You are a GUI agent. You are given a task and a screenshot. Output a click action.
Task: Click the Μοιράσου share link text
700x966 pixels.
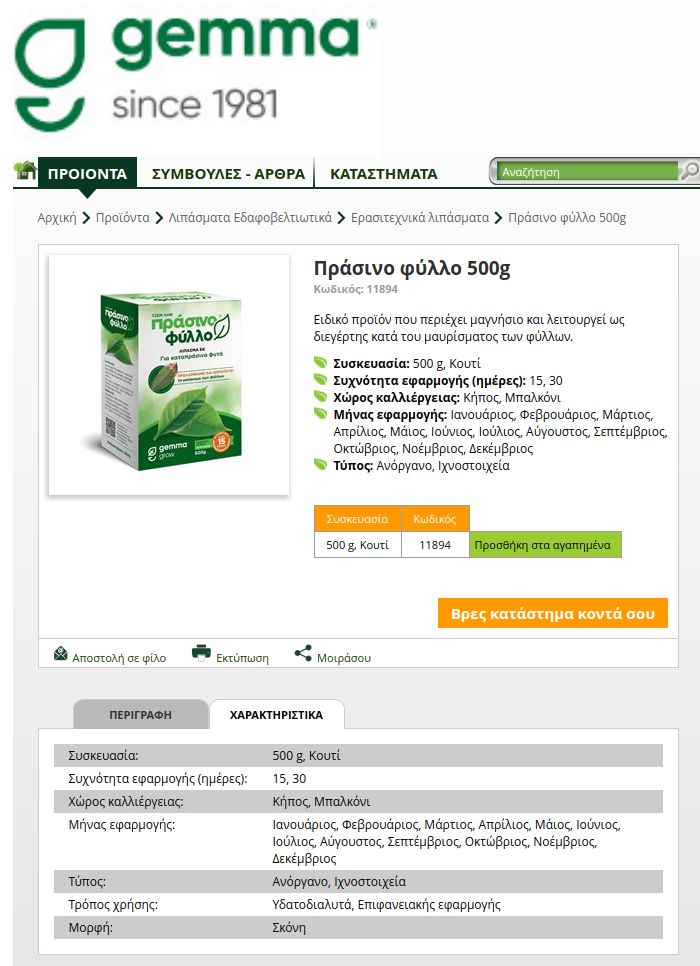344,658
